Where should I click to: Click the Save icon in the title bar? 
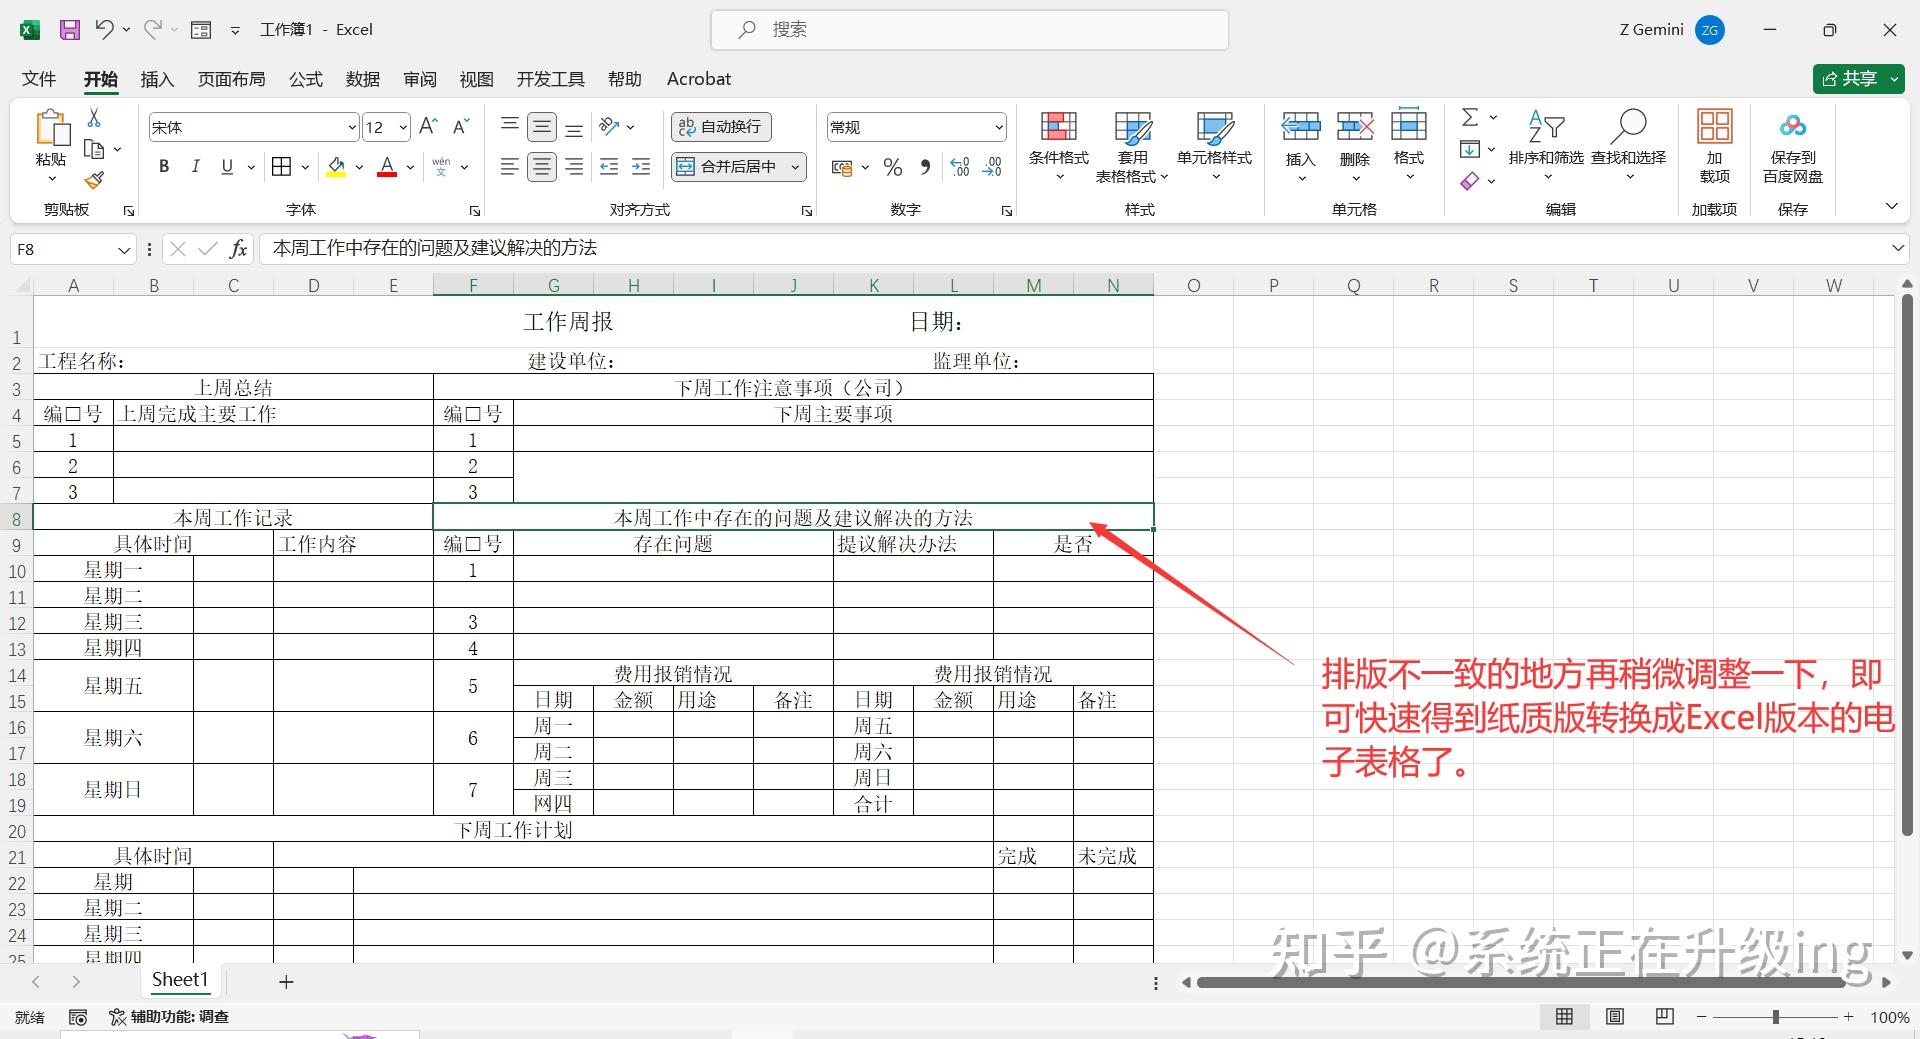point(69,30)
